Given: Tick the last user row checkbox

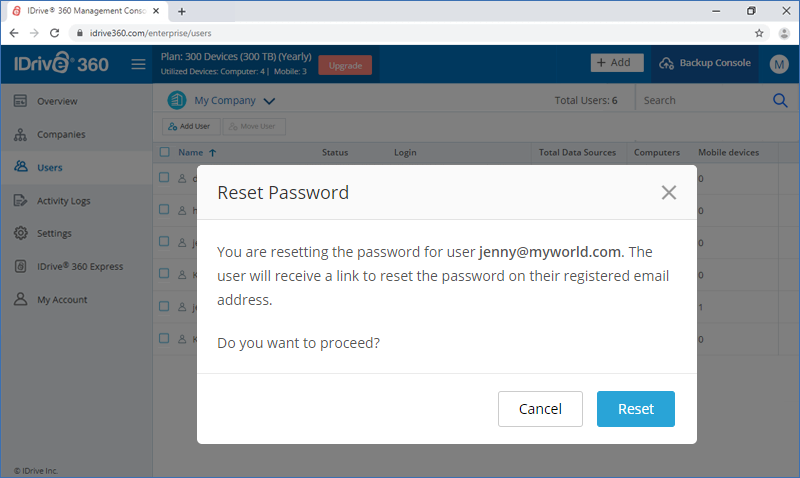Looking at the screenshot, I should pyautogui.click(x=164, y=338).
